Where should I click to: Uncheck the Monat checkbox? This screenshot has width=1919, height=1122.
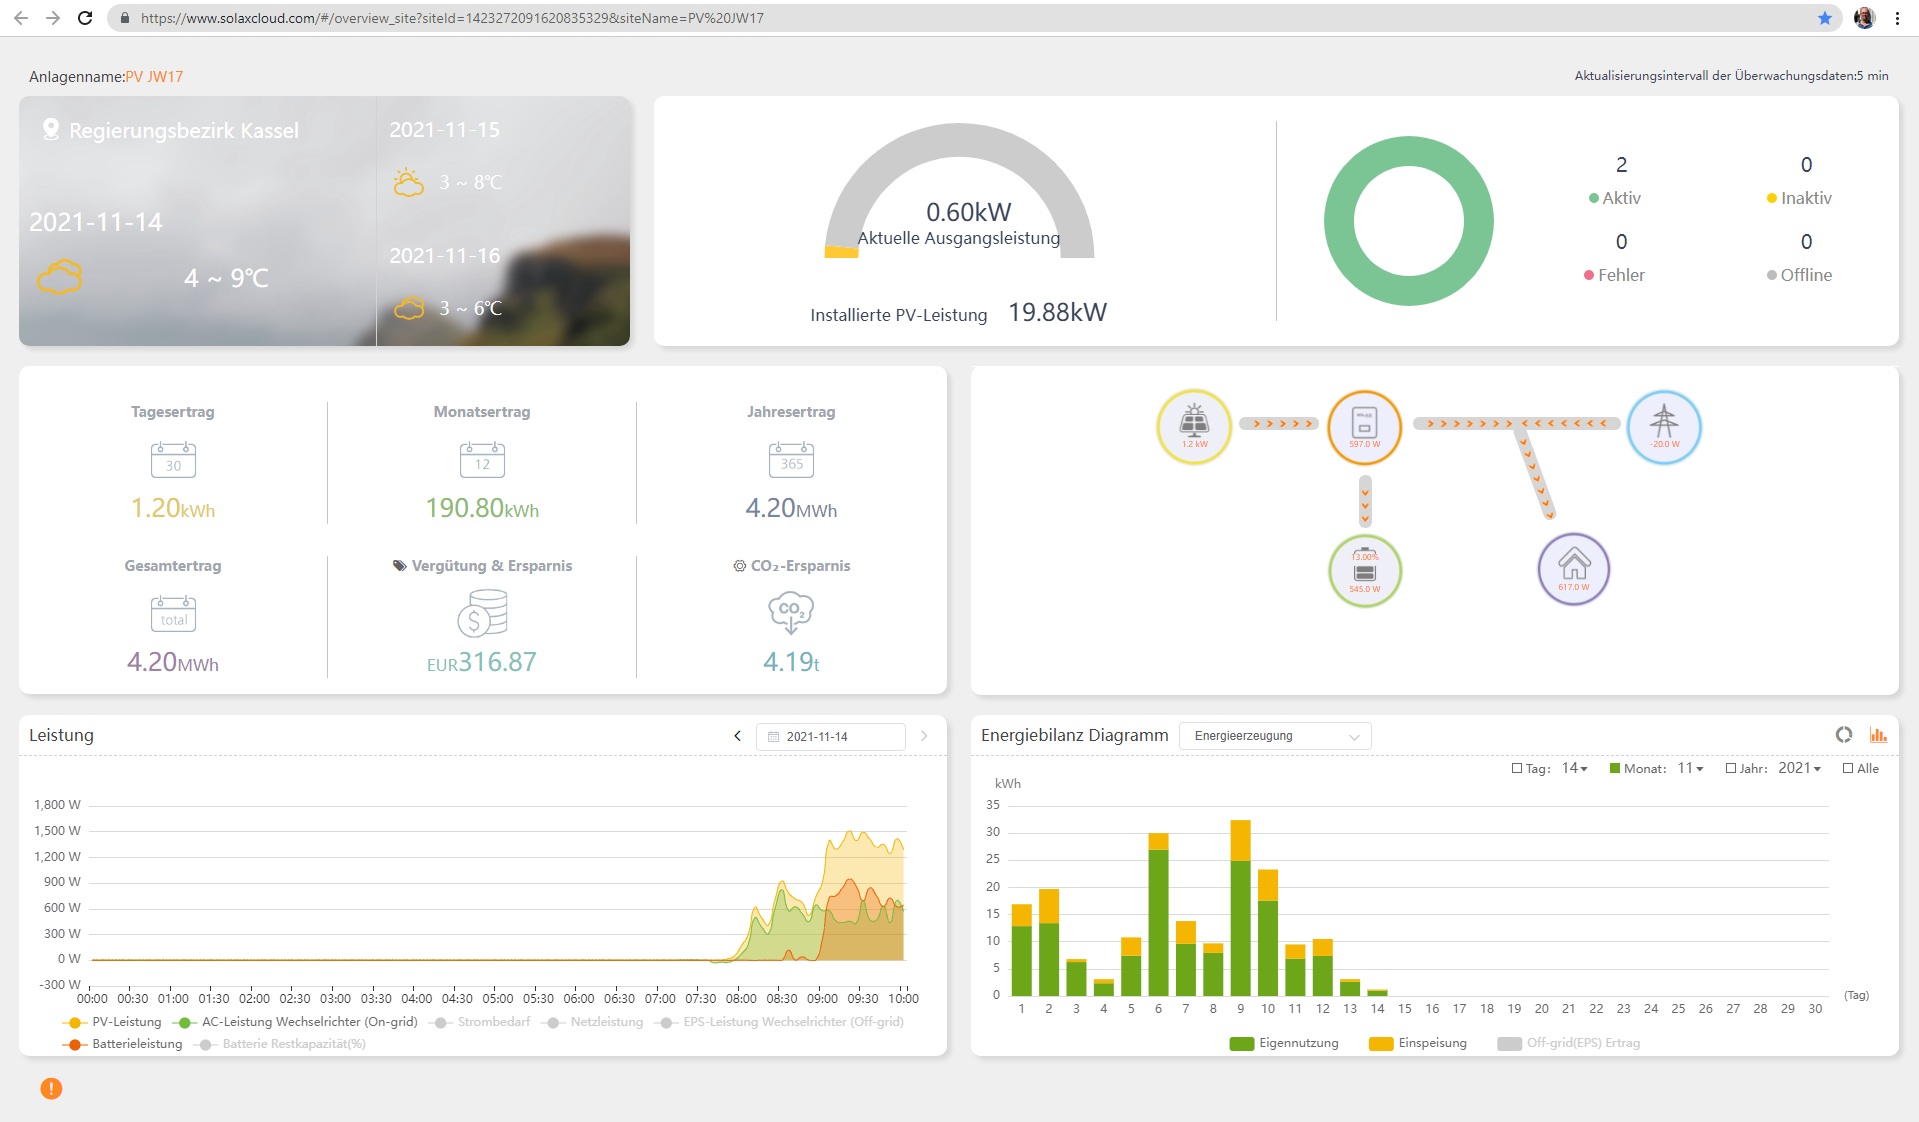click(x=1614, y=769)
